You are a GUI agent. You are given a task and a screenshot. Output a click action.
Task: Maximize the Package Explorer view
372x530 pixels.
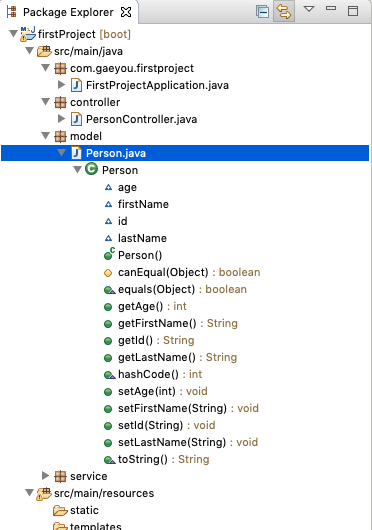point(353,11)
